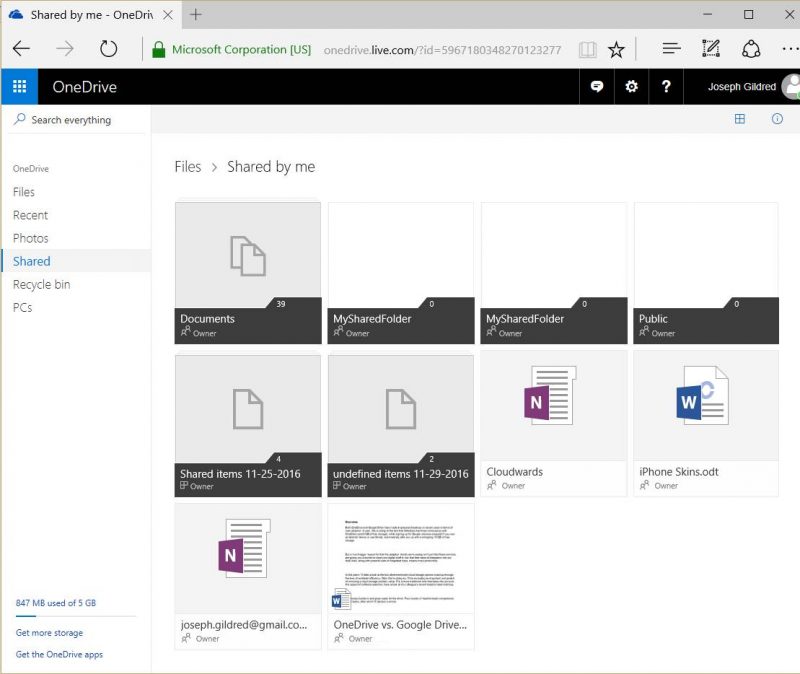This screenshot has height=674, width=800.
Task: Open OneDrive settings via the gear icon
Action: (x=631, y=87)
